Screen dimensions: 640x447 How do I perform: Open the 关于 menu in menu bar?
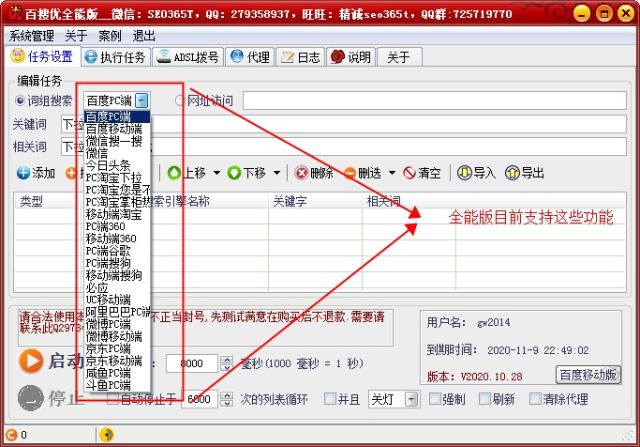(x=76, y=36)
